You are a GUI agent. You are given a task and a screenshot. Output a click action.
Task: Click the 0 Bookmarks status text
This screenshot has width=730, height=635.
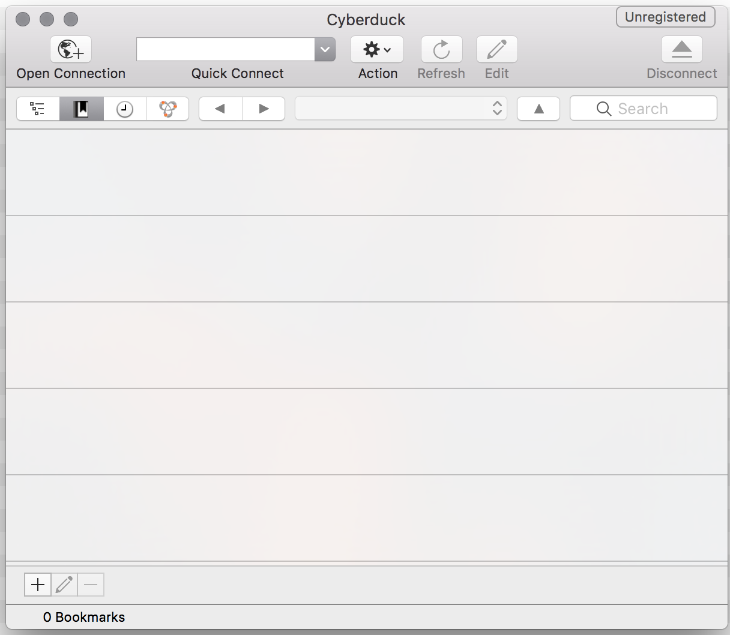84,617
